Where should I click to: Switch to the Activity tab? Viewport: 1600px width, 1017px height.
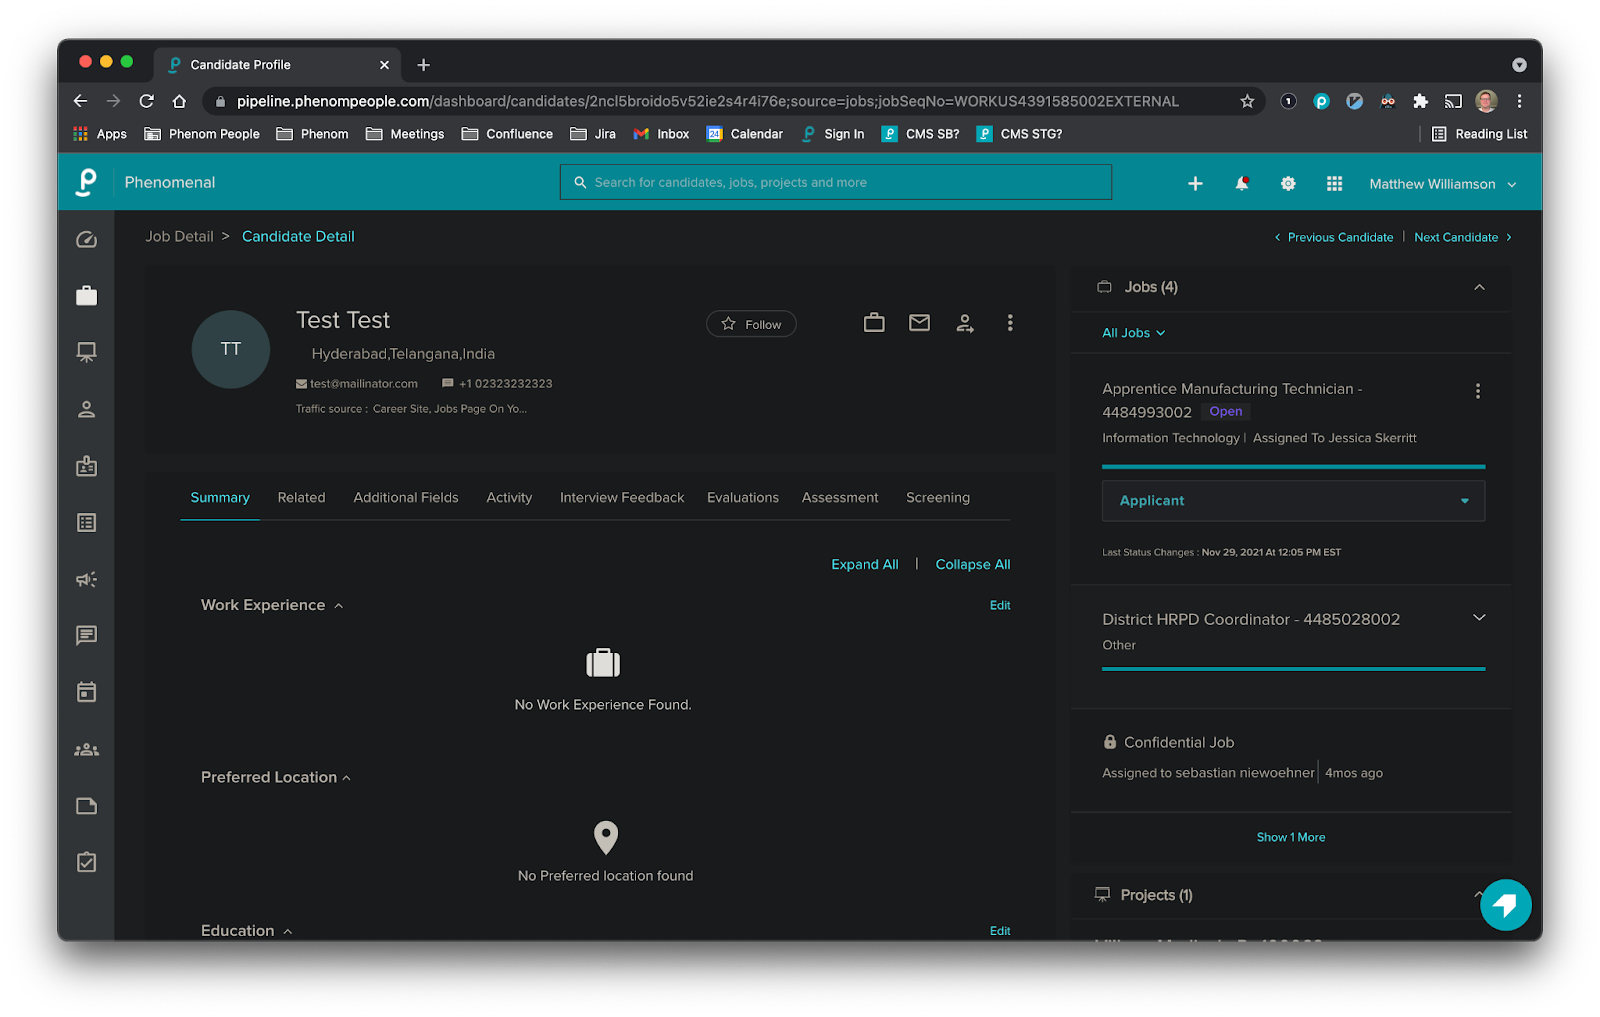pos(509,497)
